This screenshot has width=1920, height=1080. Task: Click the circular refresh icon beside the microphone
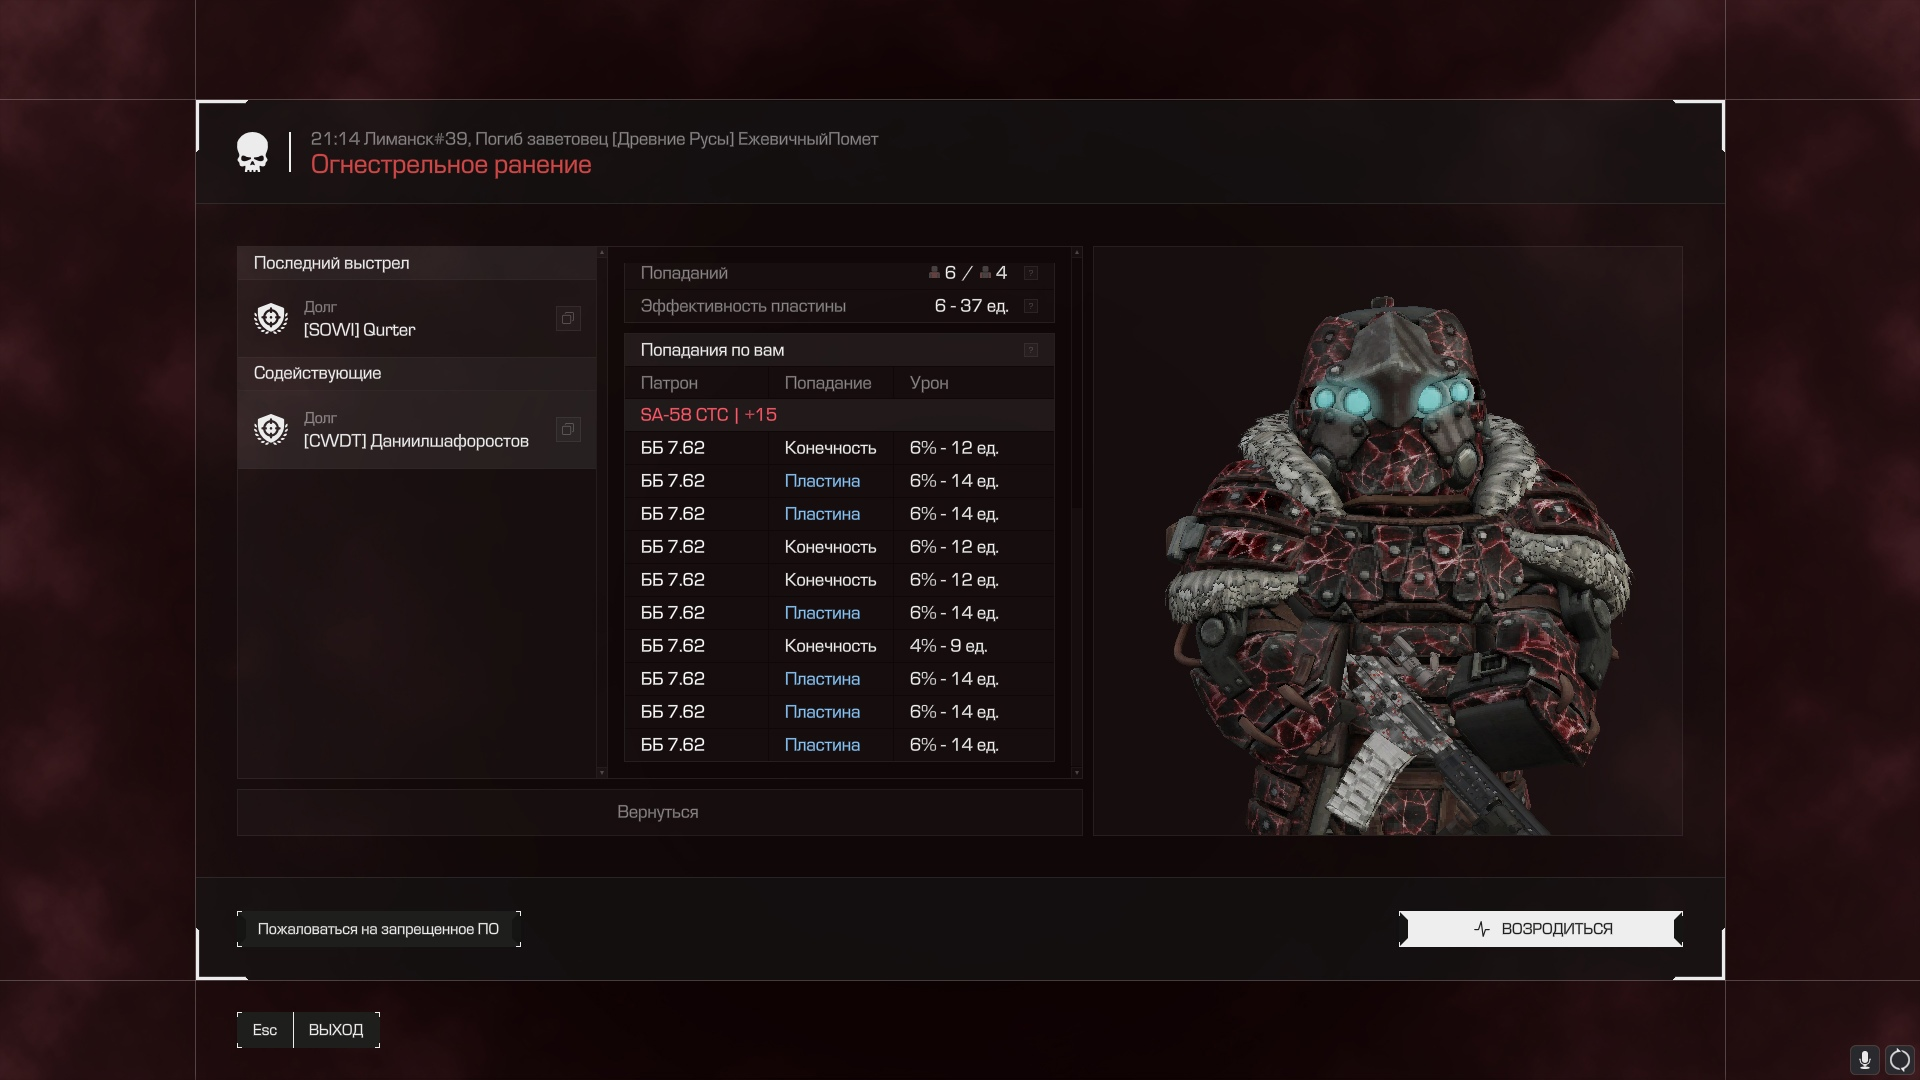click(x=1900, y=1059)
